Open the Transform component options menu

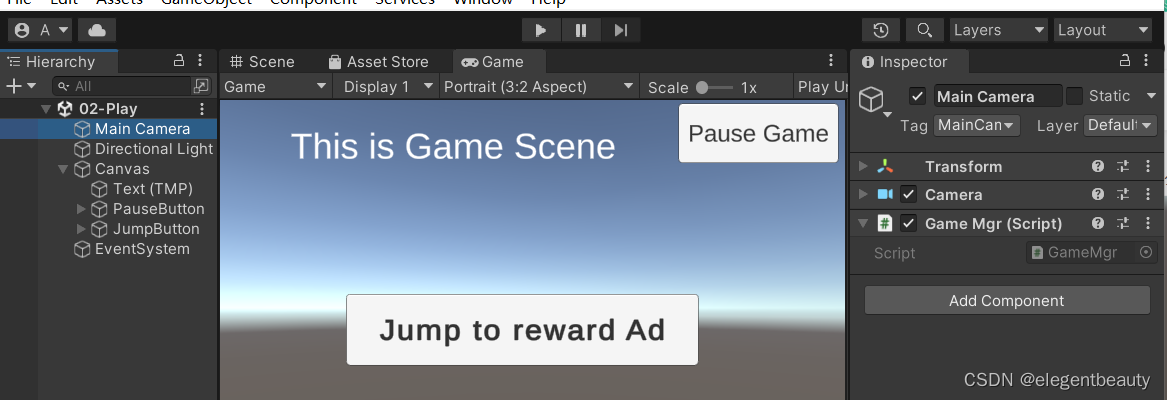click(1147, 166)
